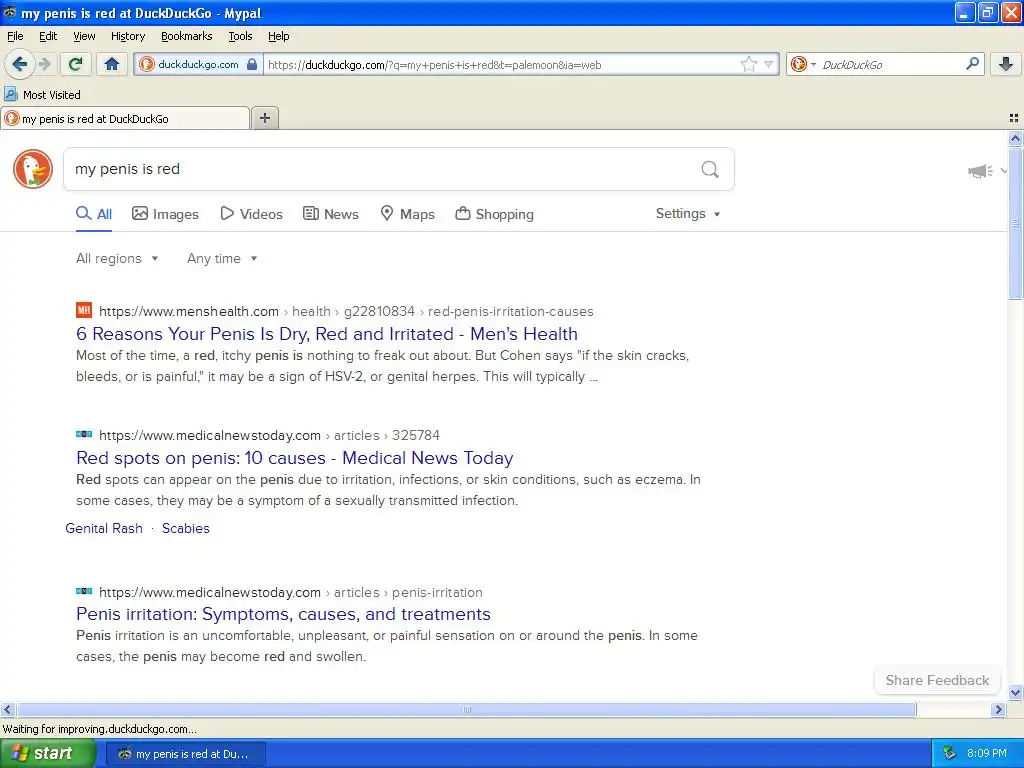Viewport: 1024px width, 768px height.
Task: Click the DuckDuckGo search magnifier button
Action: [710, 169]
